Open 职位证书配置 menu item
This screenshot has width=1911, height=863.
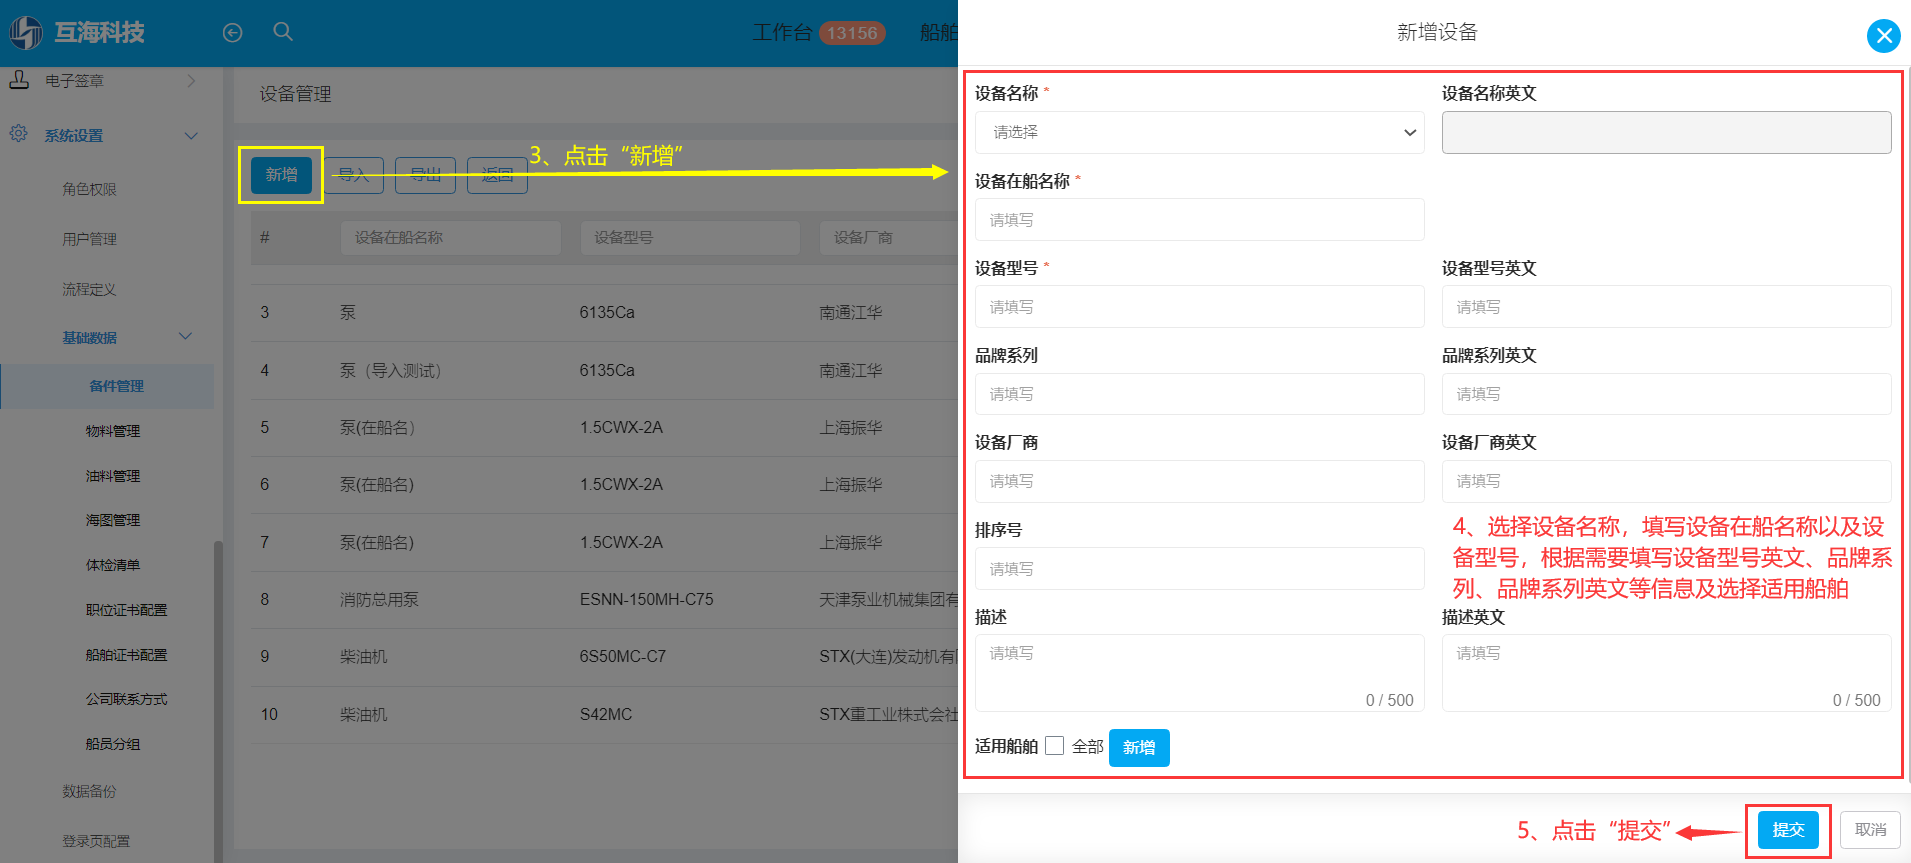click(x=126, y=610)
